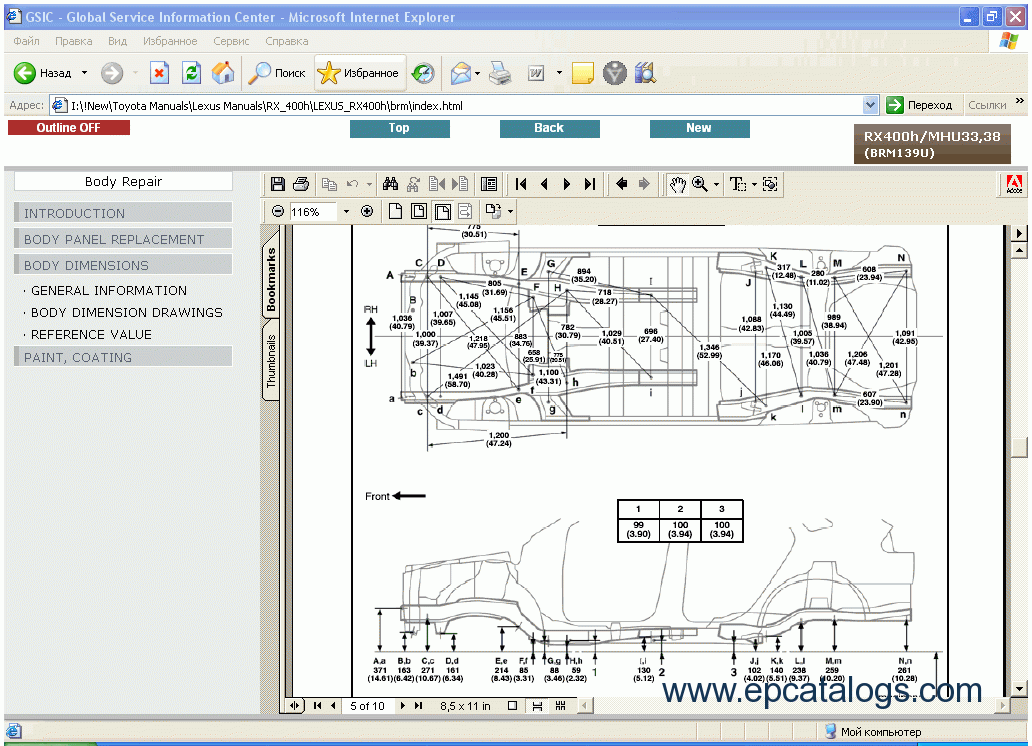Select the Zoom In magnifier tool

(700, 184)
